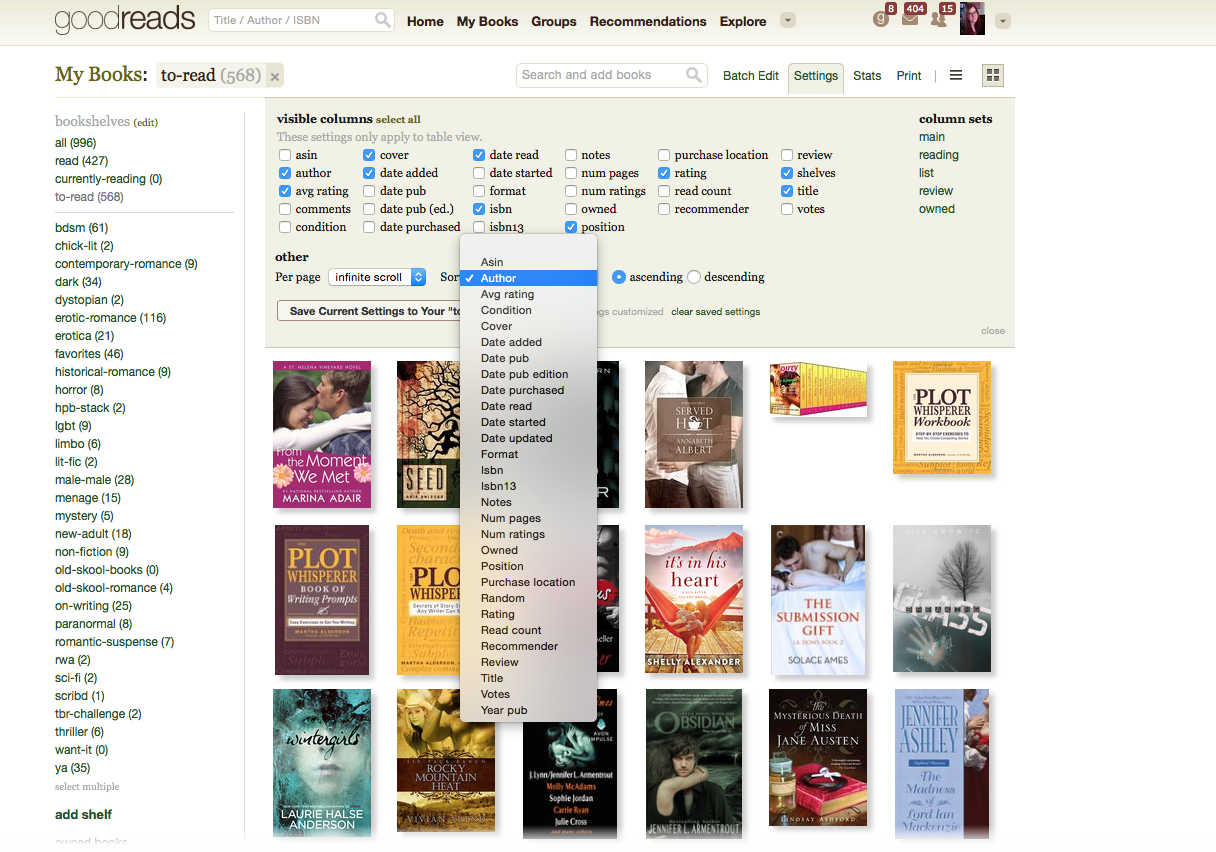Uncheck the avg rating column checkbox
Screen dimensions: 1216x852
pyautogui.click(x=285, y=191)
